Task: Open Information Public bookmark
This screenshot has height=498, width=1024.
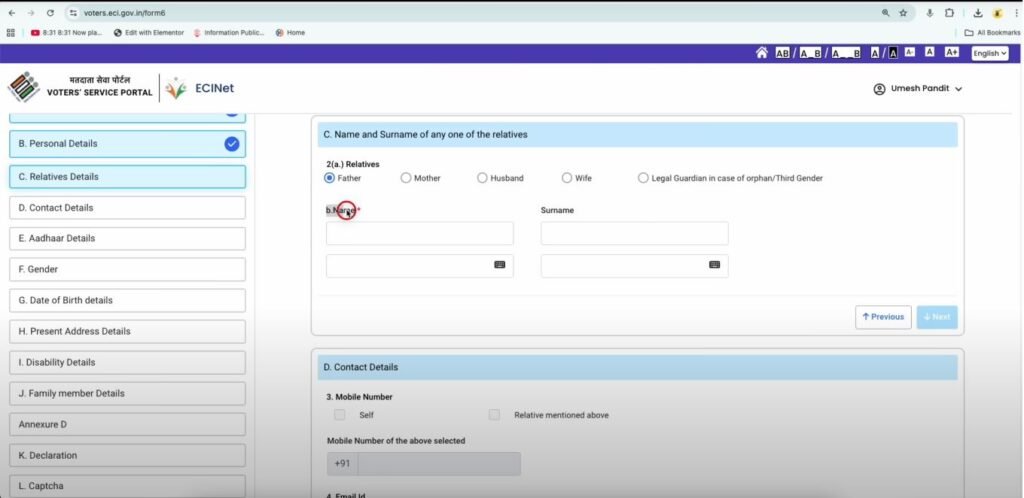Action: point(229,33)
